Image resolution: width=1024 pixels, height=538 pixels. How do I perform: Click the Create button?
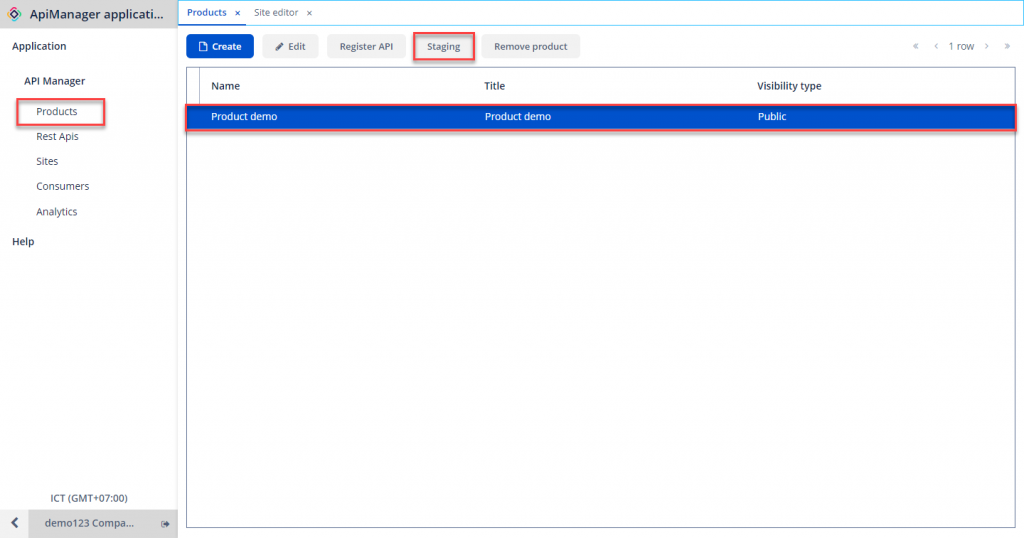pyautogui.click(x=220, y=47)
